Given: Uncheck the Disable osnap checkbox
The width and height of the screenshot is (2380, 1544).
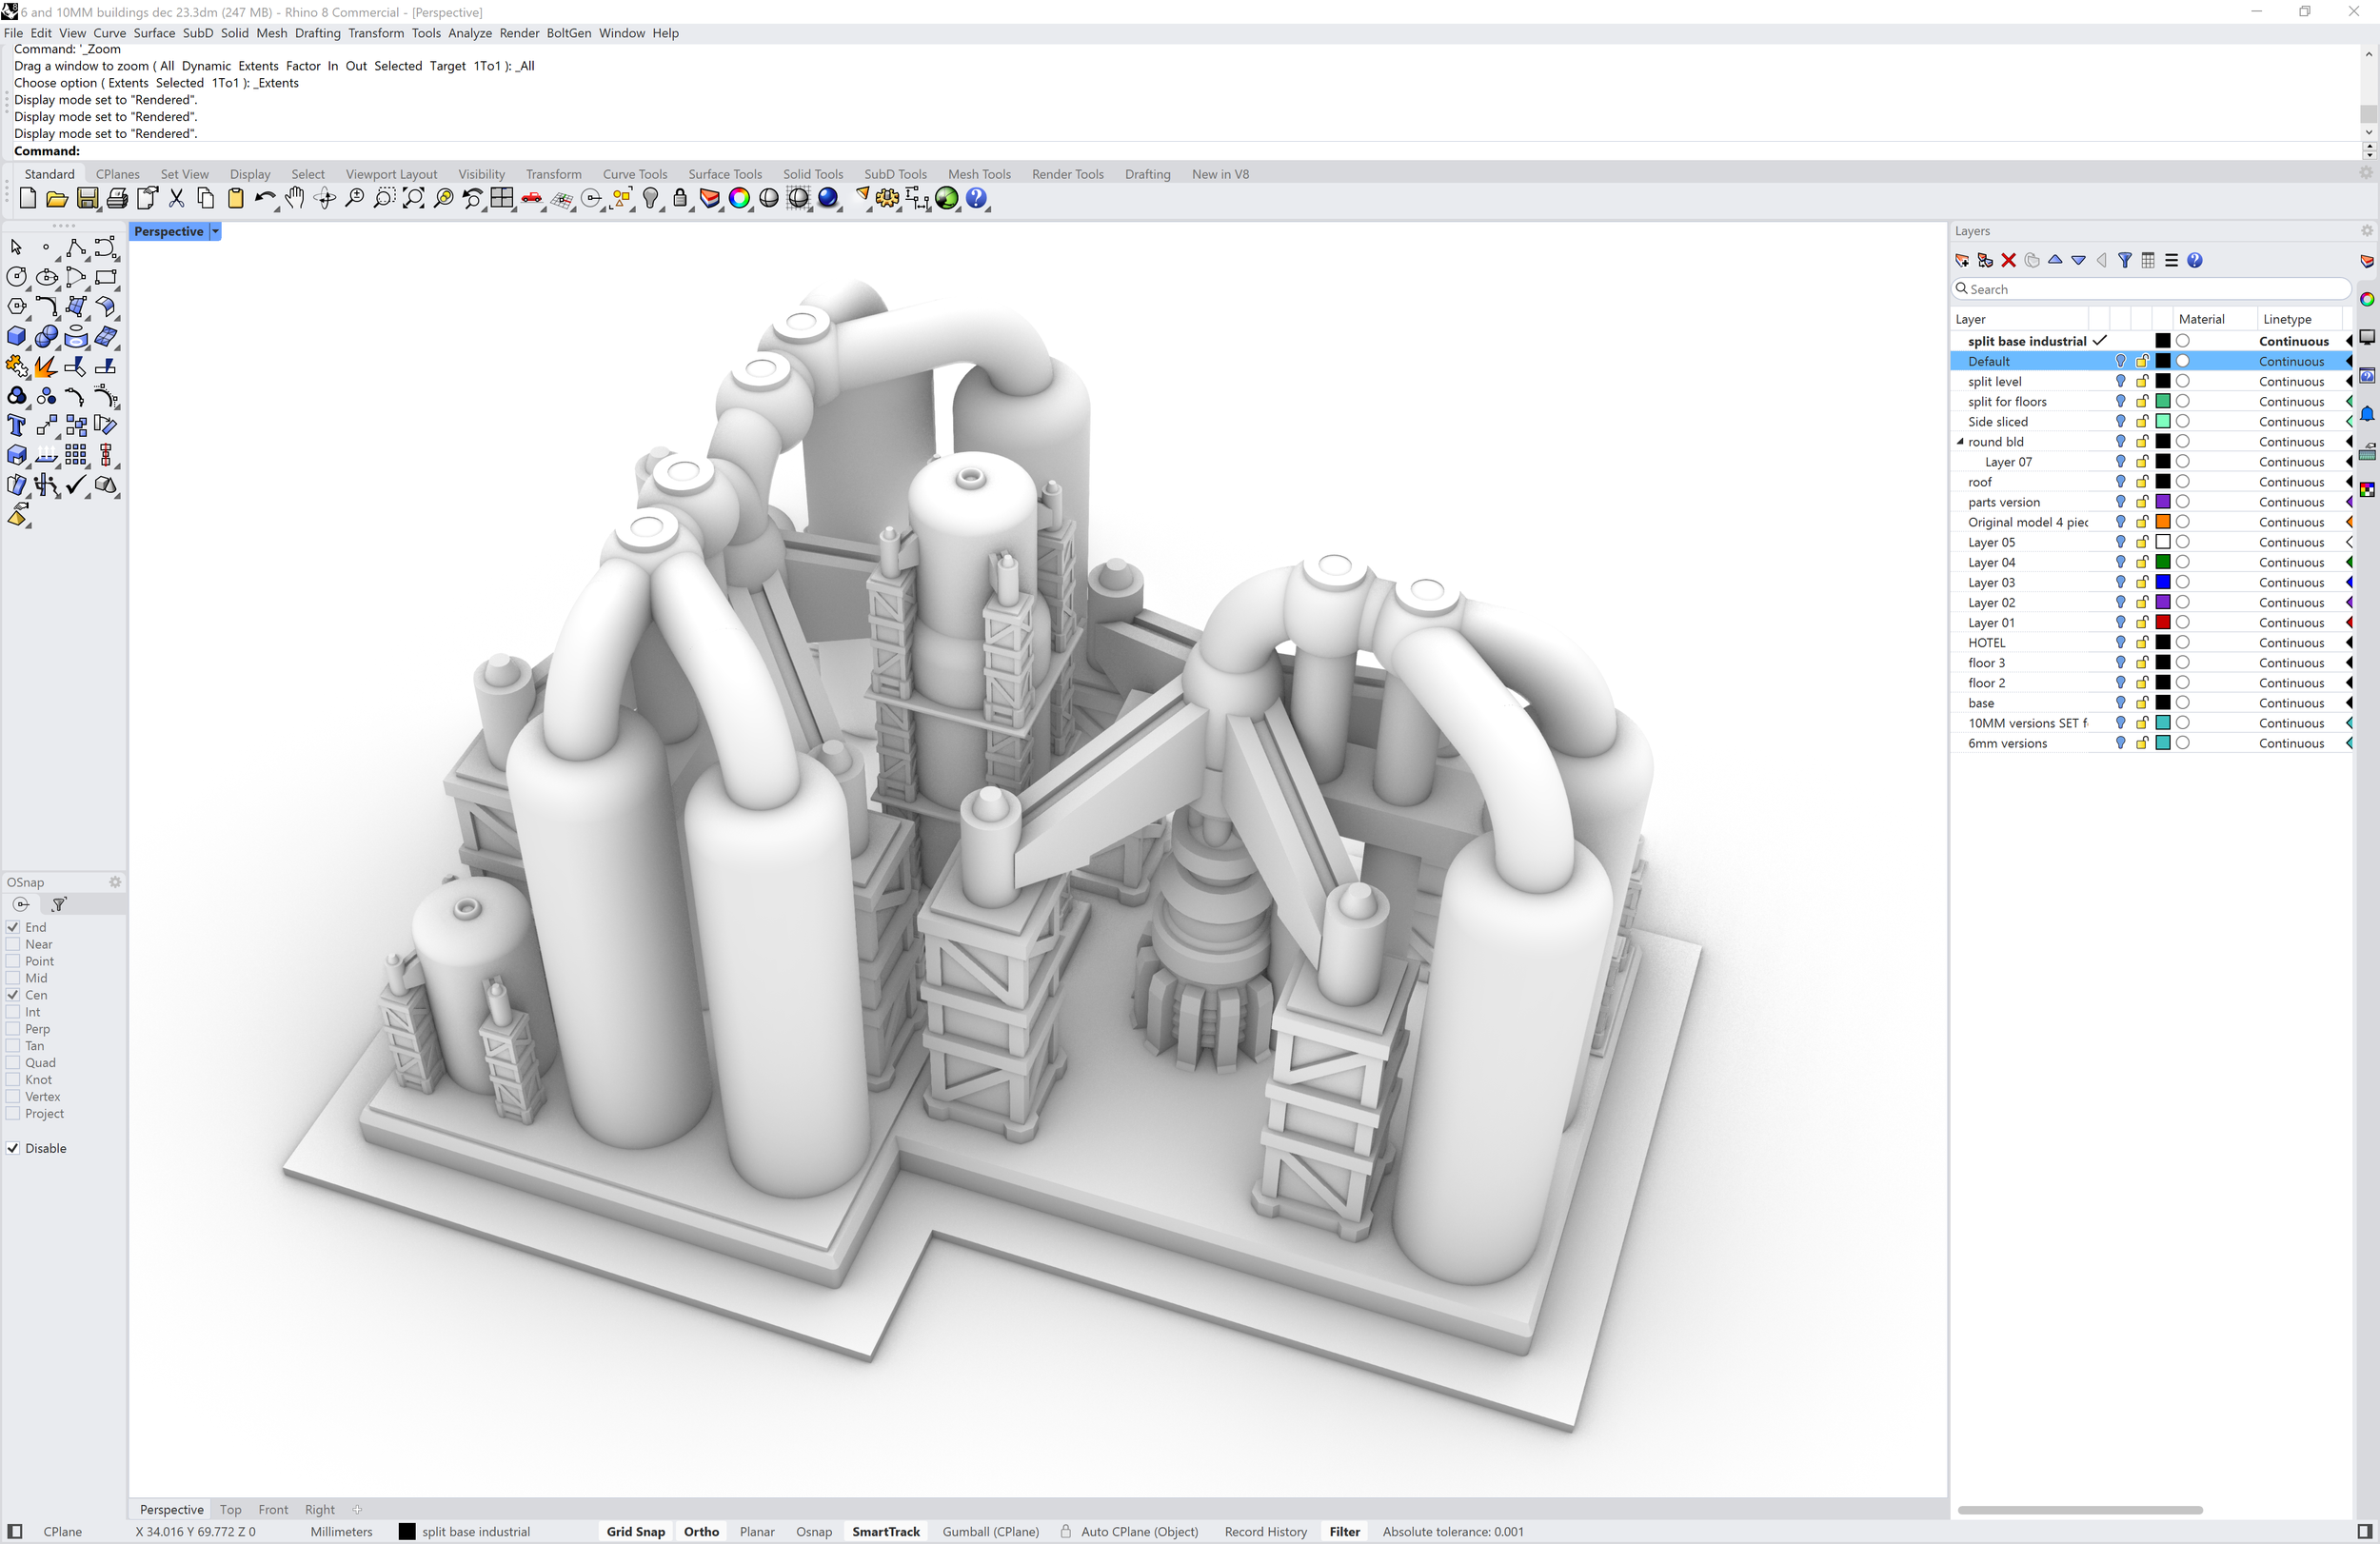Looking at the screenshot, I should [x=14, y=1148].
